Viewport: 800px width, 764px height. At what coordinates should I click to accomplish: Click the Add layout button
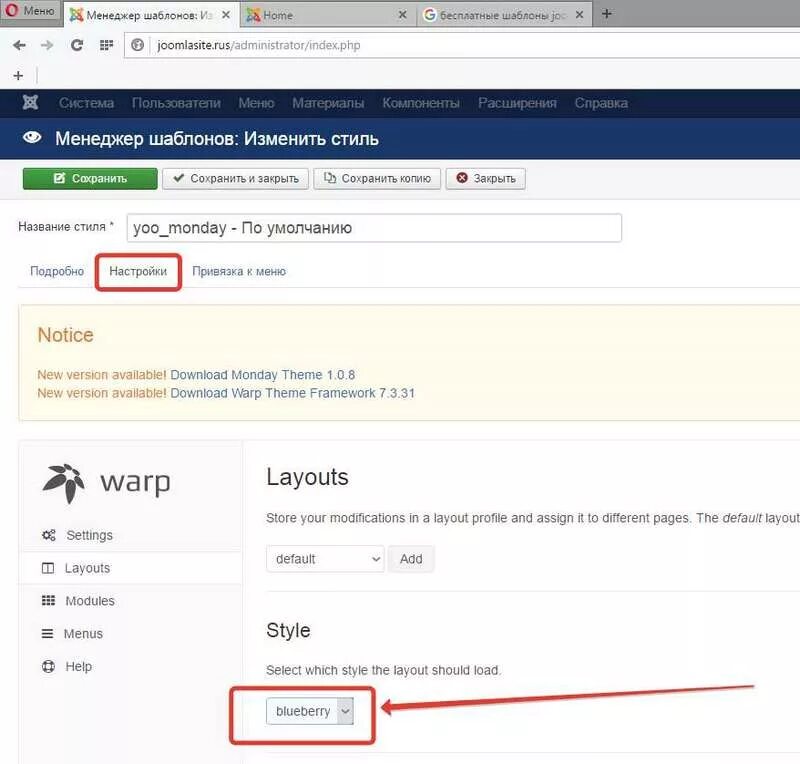tap(411, 559)
